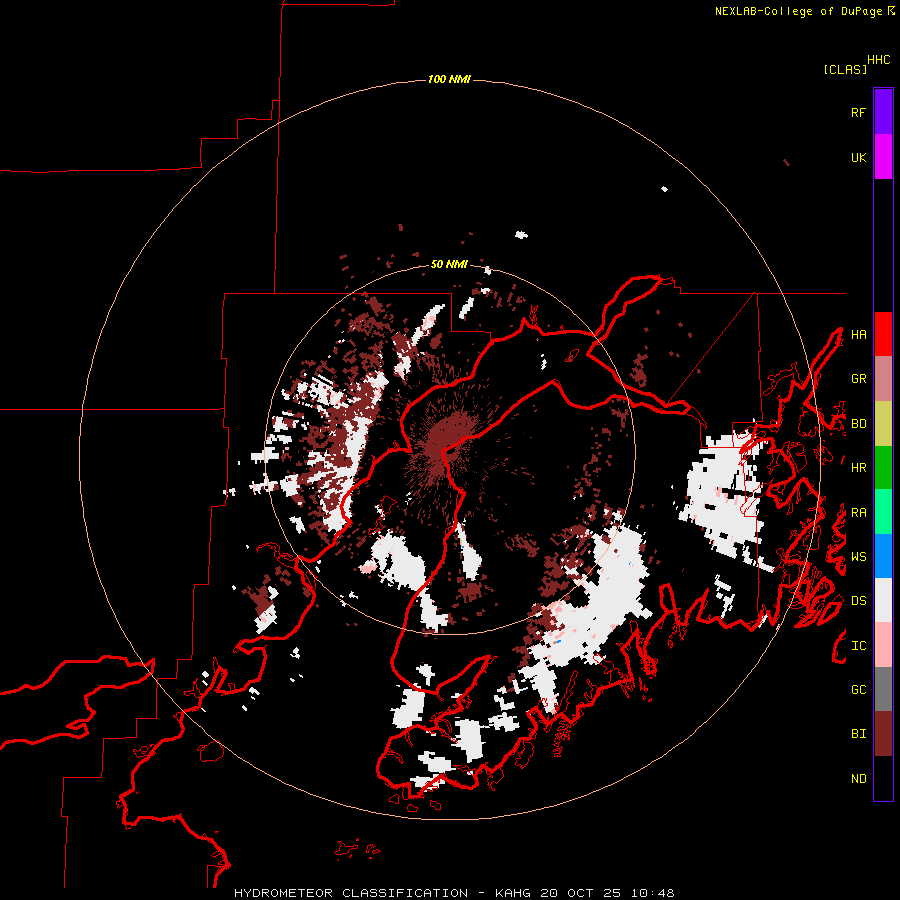Image resolution: width=900 pixels, height=900 pixels.
Task: Click the GR legend label
Action: pos(858,379)
